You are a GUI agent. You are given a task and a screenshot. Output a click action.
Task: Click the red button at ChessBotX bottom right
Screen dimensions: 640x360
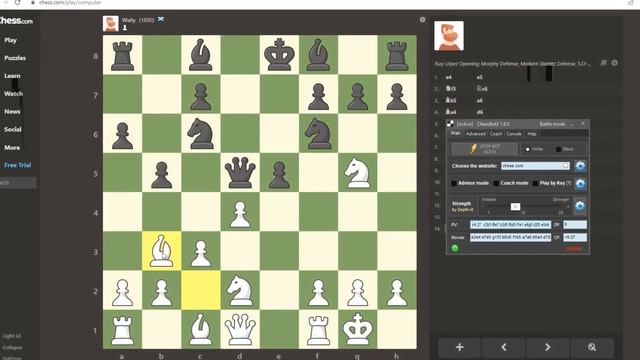tap(574, 248)
